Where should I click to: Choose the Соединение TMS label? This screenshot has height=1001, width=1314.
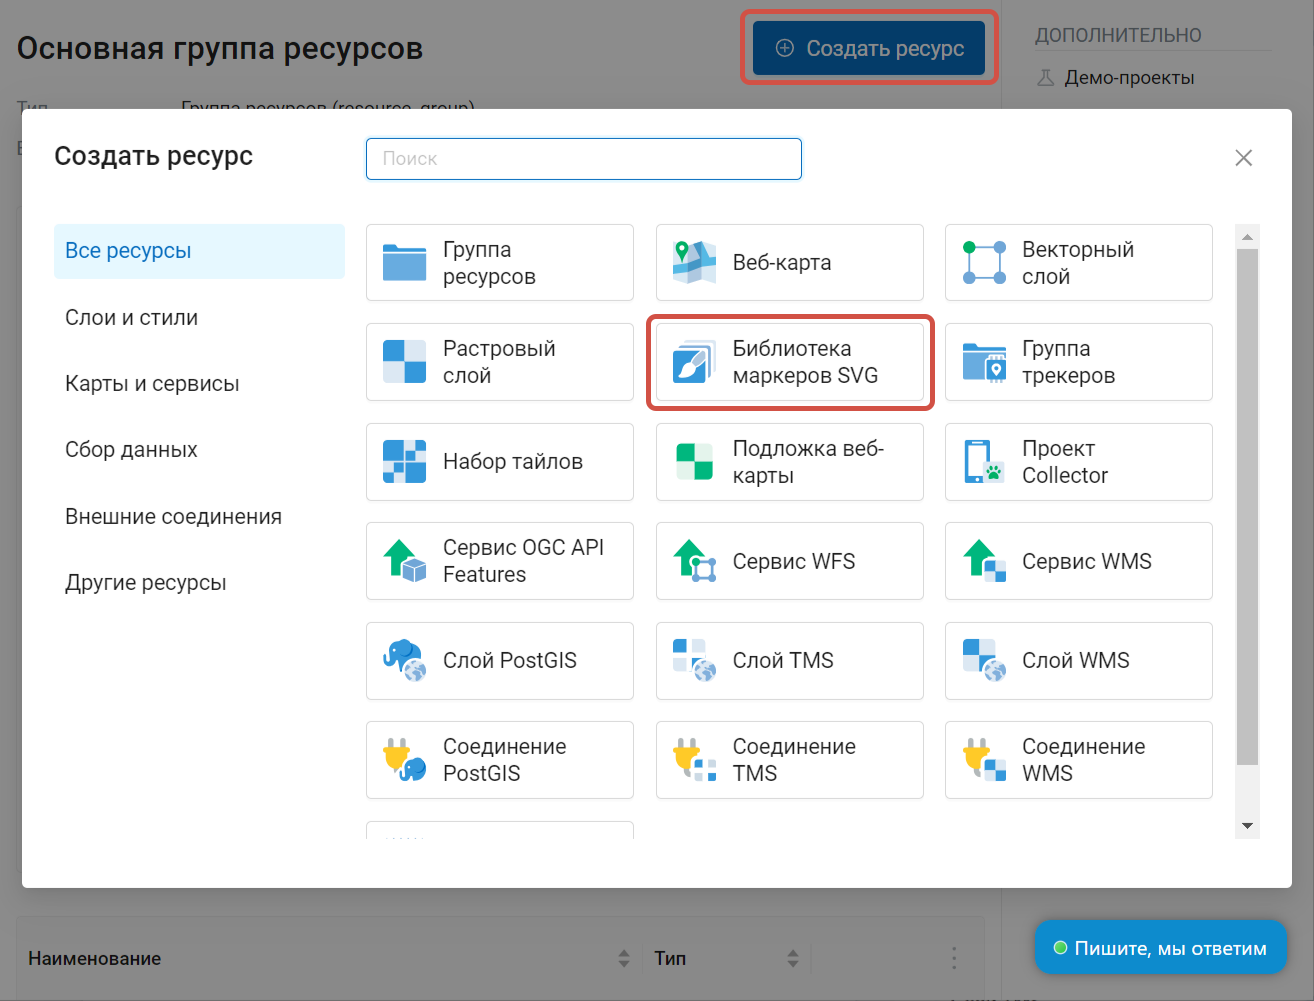[794, 760]
